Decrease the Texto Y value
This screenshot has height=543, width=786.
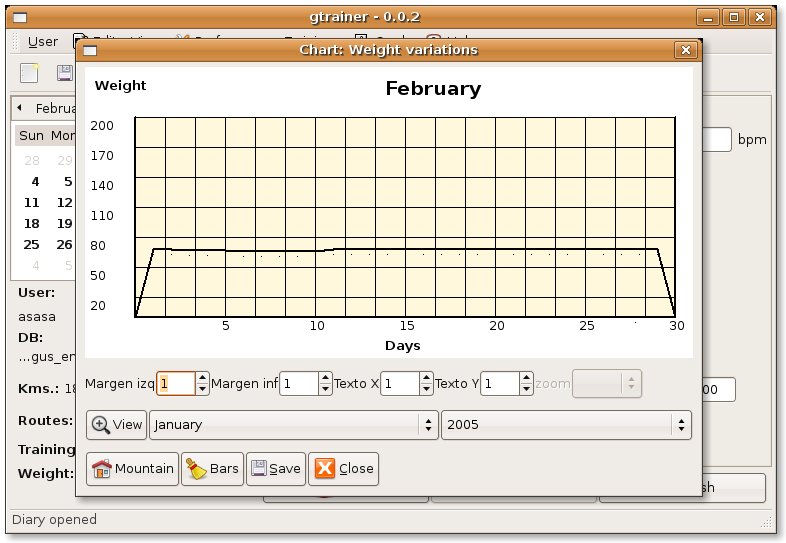pyautogui.click(x=526, y=389)
